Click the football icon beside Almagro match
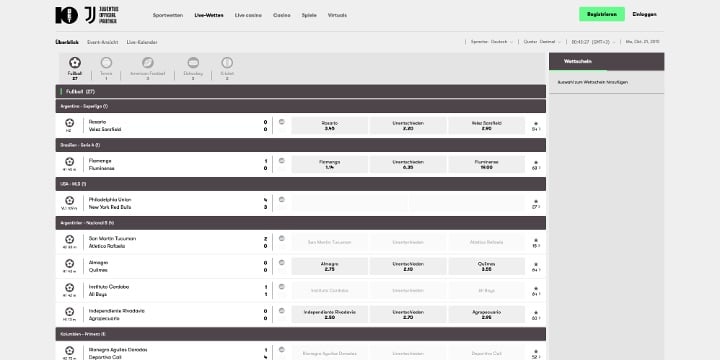The image size is (720, 360). point(69,264)
